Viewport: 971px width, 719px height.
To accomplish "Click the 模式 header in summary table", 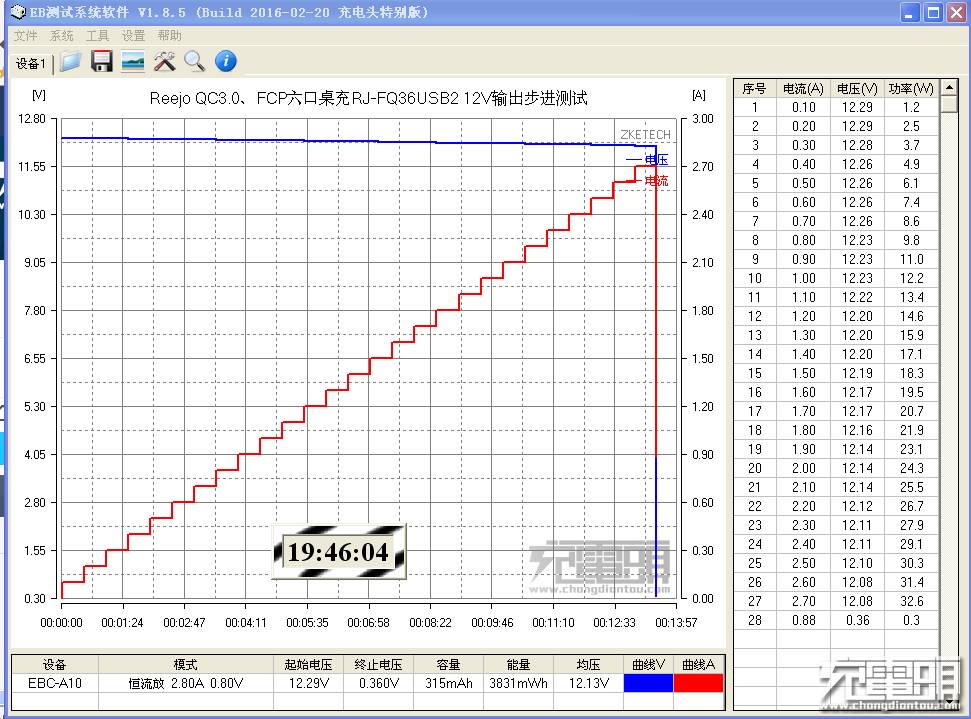I will coord(185,665).
